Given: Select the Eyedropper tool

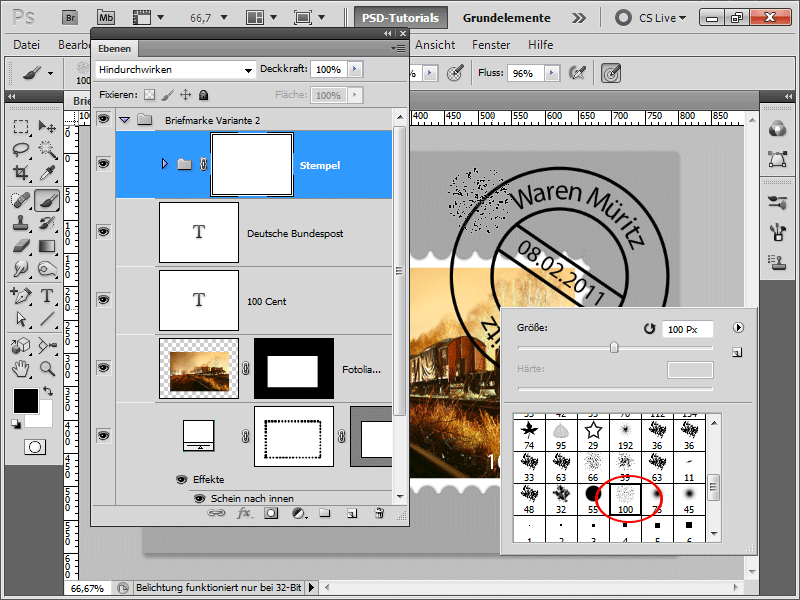Looking at the screenshot, I should click(47, 173).
